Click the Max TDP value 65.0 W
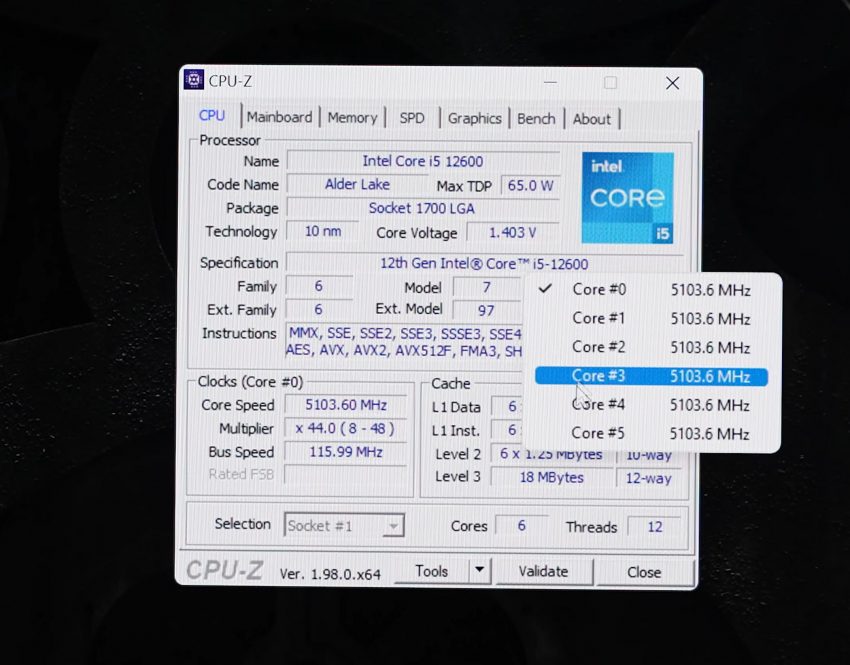Viewport: 850px width, 665px height. pyautogui.click(x=530, y=186)
